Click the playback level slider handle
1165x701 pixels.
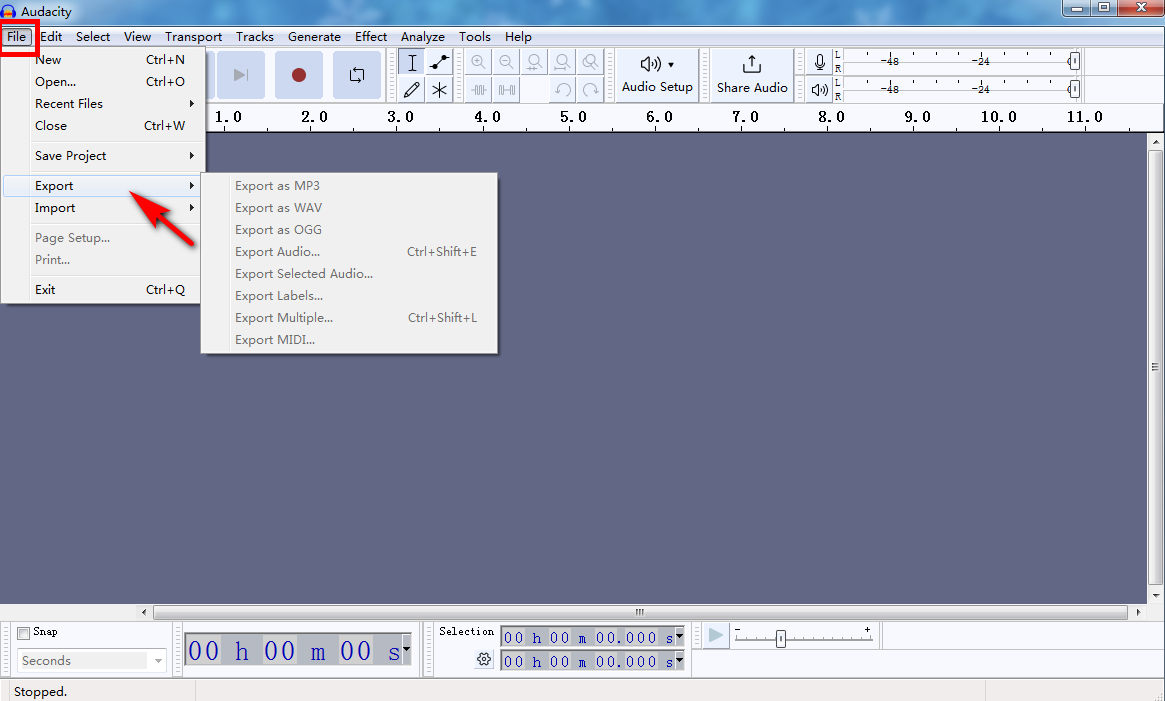[x=1074, y=90]
